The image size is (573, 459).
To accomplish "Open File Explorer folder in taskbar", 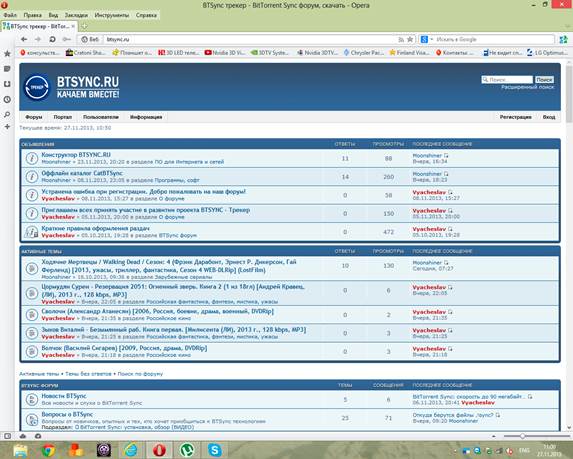I will coord(20,450).
